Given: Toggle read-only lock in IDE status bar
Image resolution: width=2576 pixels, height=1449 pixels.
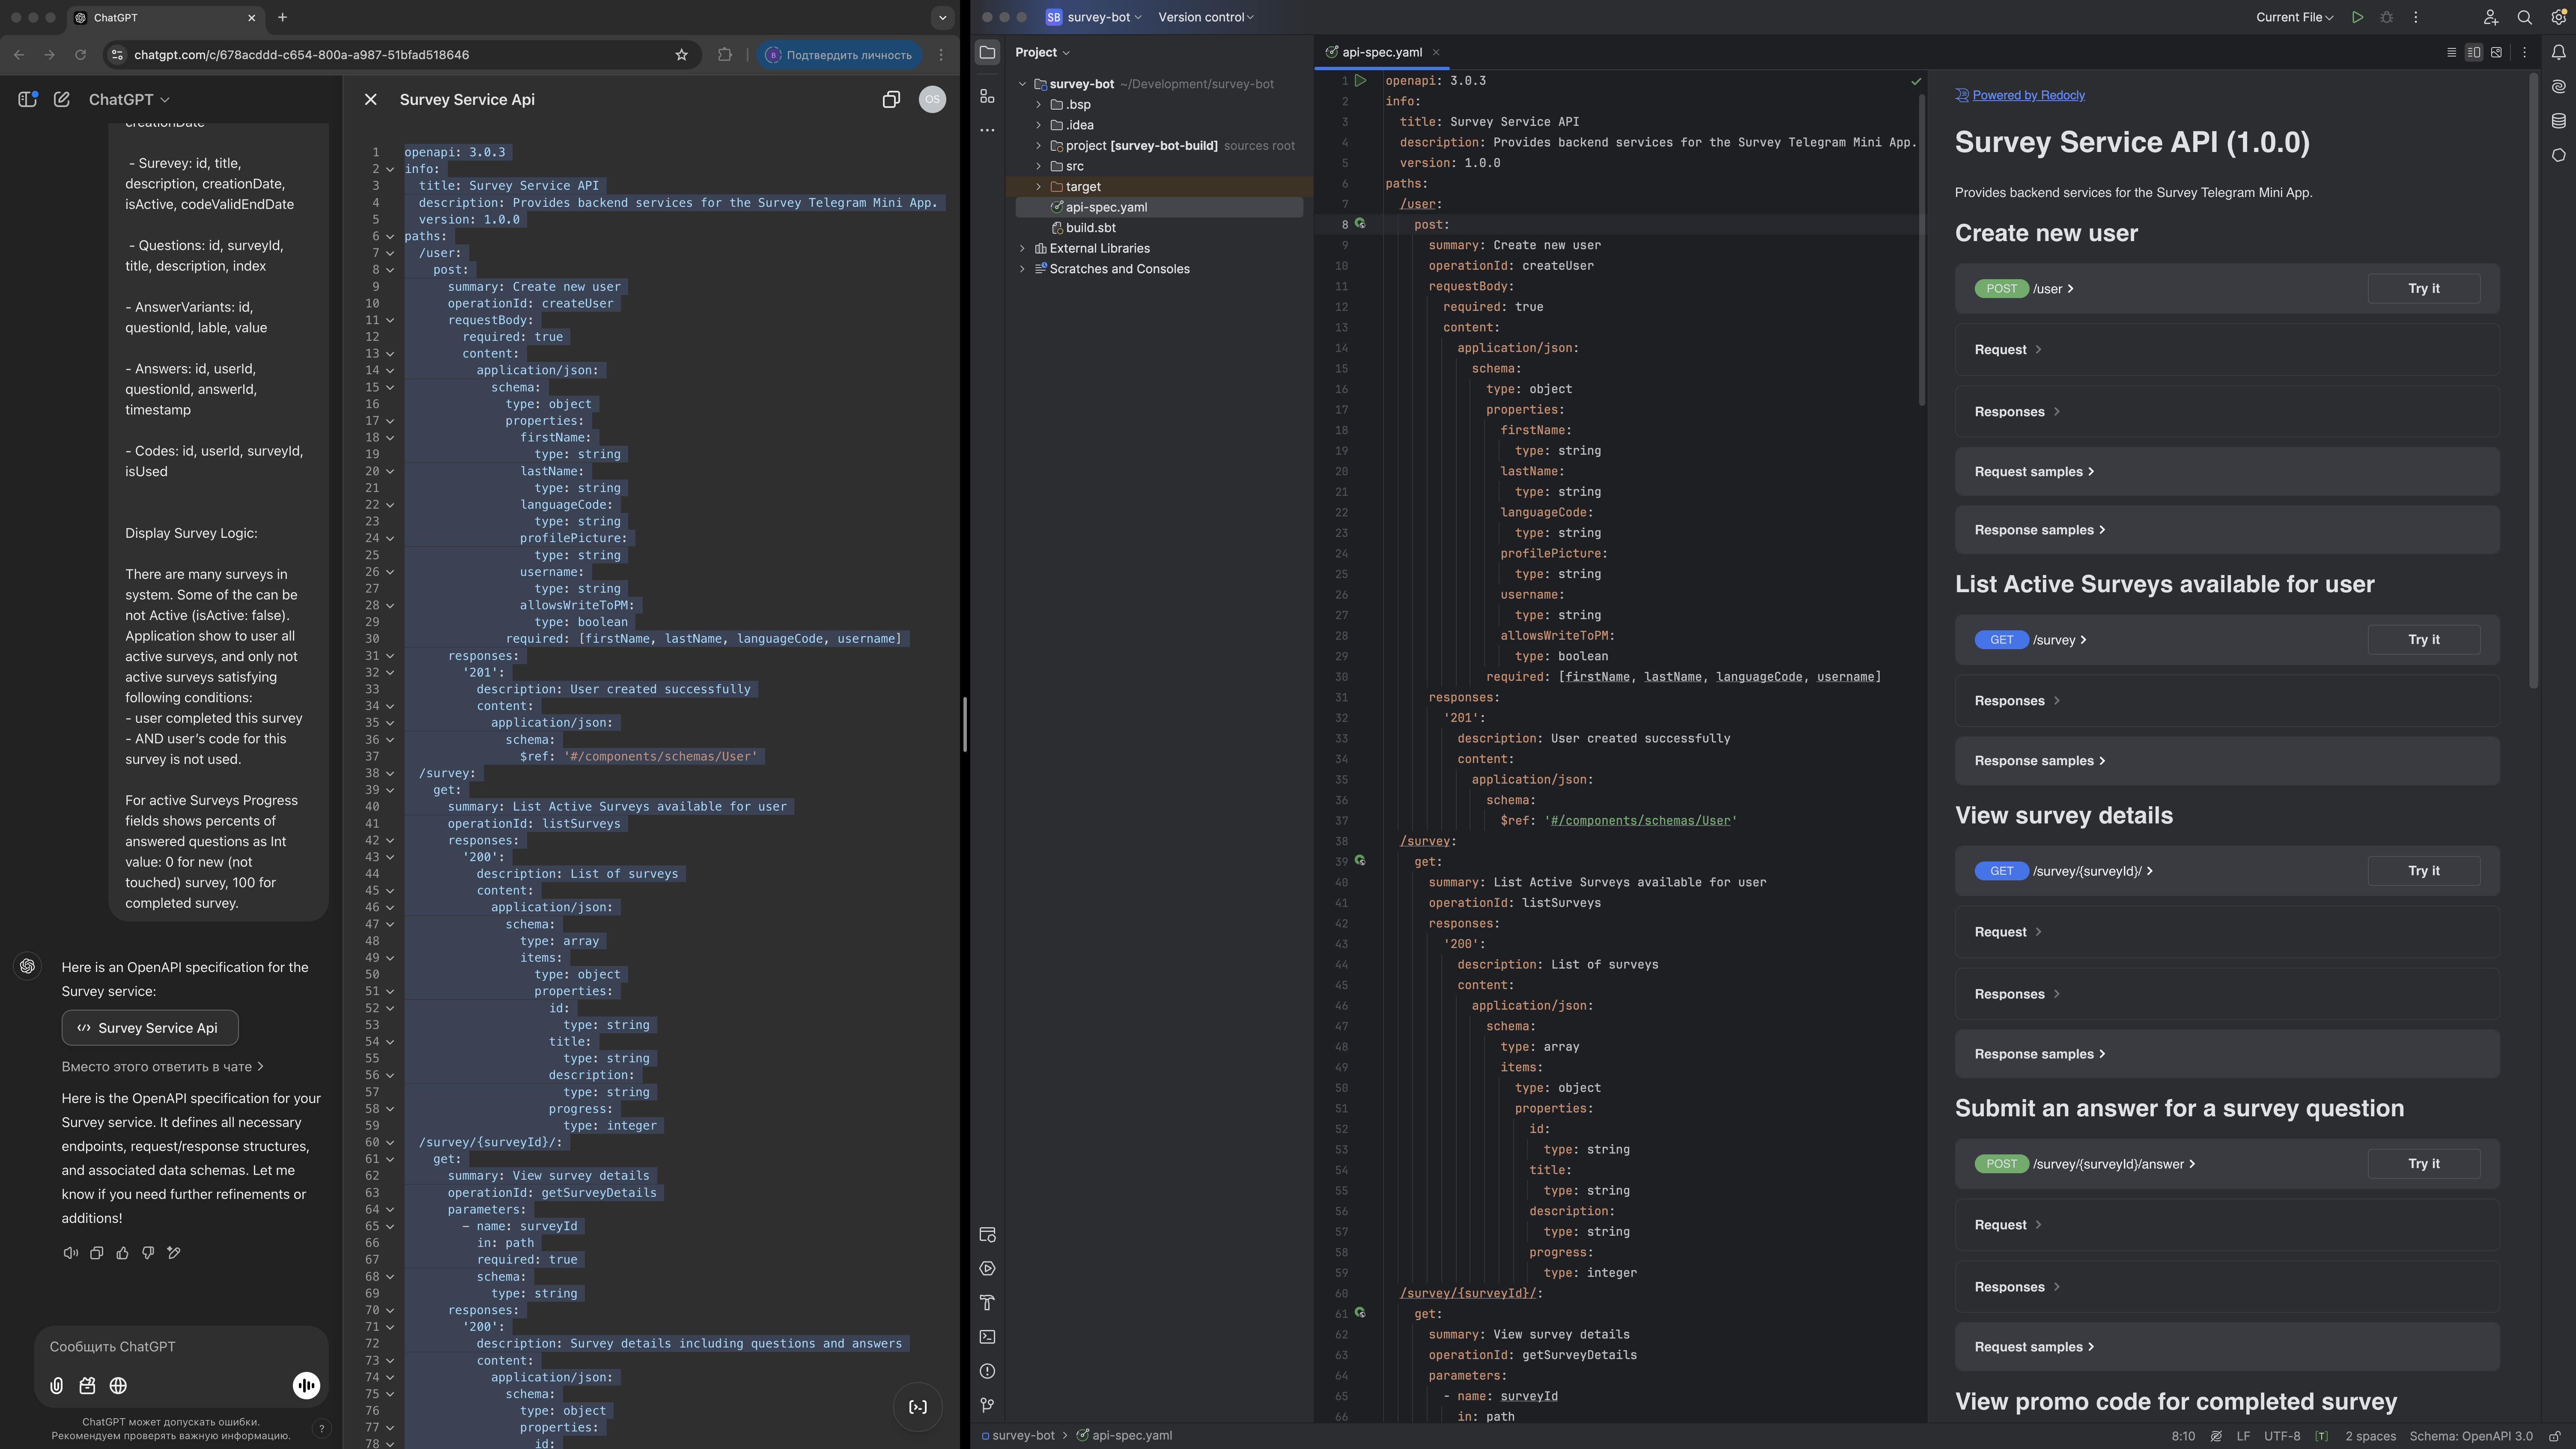Looking at the screenshot, I should [x=2555, y=1436].
